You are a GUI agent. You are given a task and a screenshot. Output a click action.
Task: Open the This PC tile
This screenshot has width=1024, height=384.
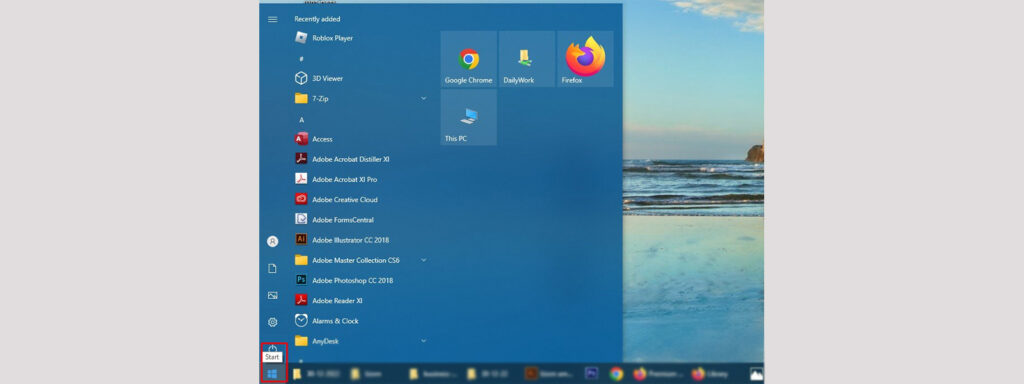point(468,118)
